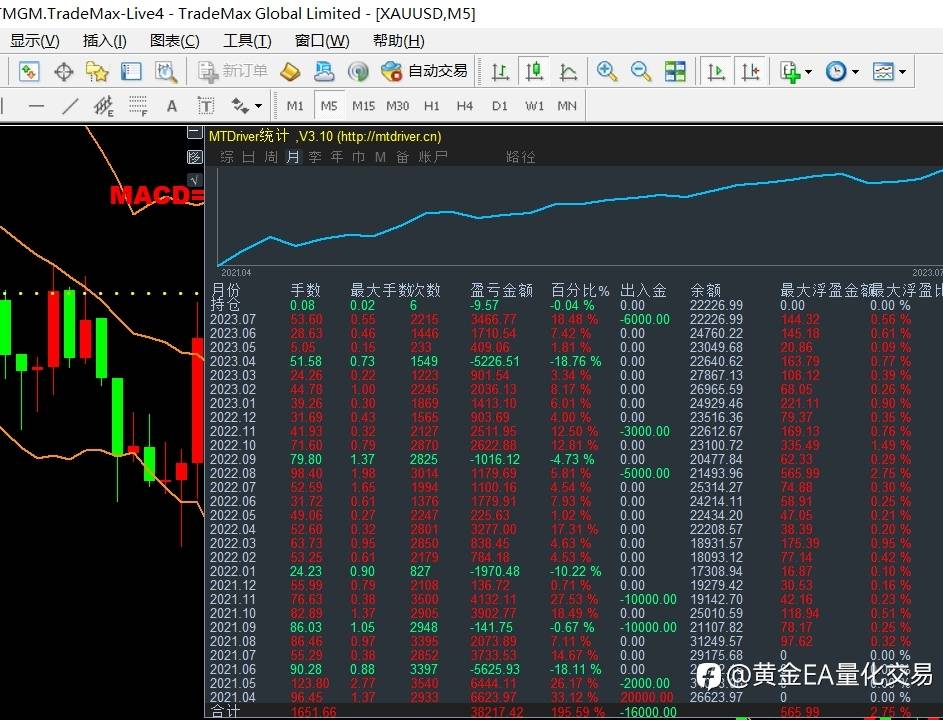Open the Navigator folder-star icon

click(x=97, y=72)
